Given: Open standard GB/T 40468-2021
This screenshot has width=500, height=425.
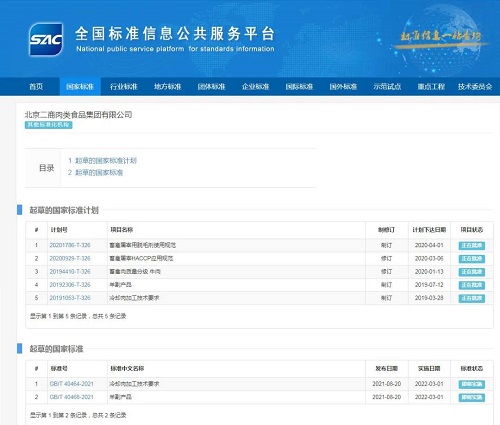Looking at the screenshot, I should pos(72,397).
